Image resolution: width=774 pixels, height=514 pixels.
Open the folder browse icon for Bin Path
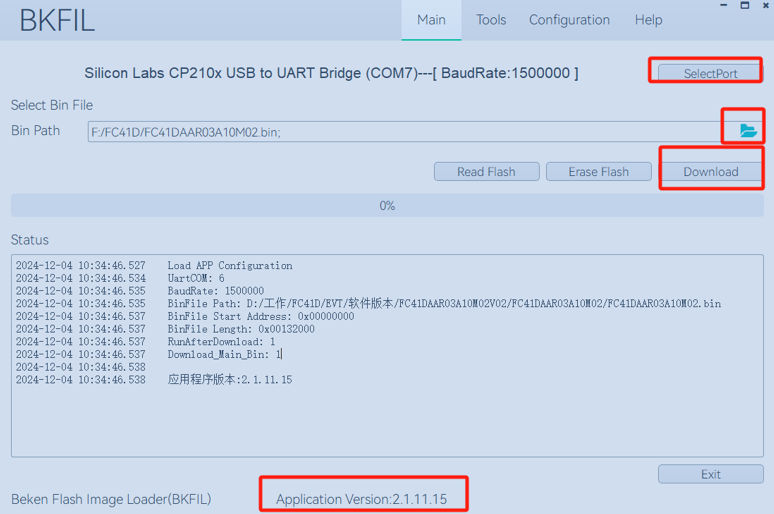[x=747, y=130]
